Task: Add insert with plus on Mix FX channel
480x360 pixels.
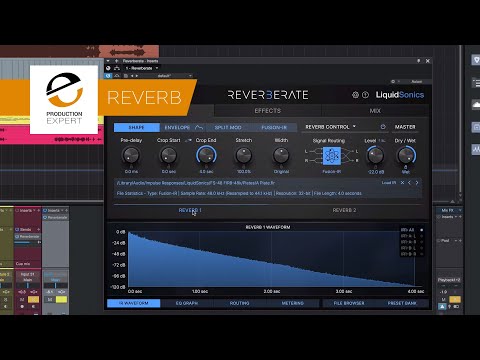Action: [x=461, y=217]
